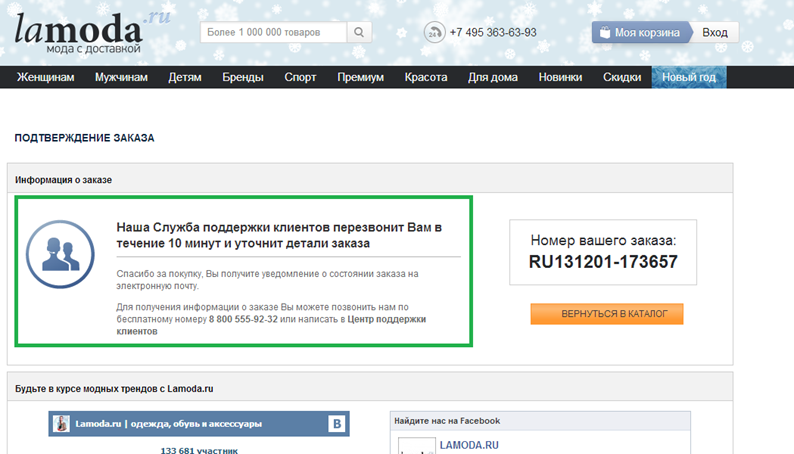This screenshot has height=454, width=794.
Task: Open the Центр поддержки клиентов link
Action: 386,319
